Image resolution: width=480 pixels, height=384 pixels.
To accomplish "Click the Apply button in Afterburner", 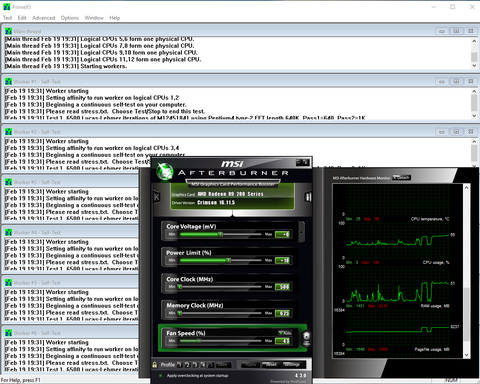I will (250, 365).
